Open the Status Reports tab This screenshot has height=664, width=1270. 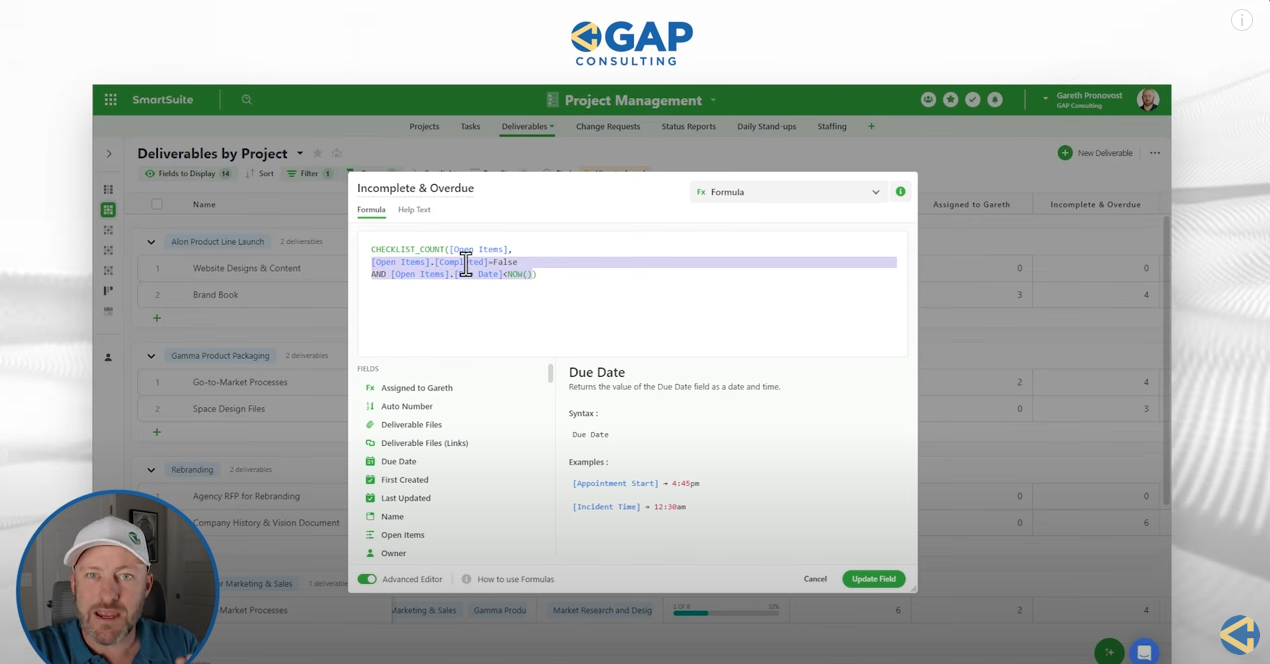tap(688, 127)
